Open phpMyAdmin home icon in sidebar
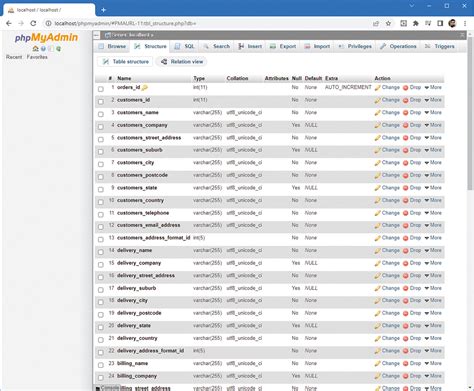474x391 pixels. [x=35, y=49]
